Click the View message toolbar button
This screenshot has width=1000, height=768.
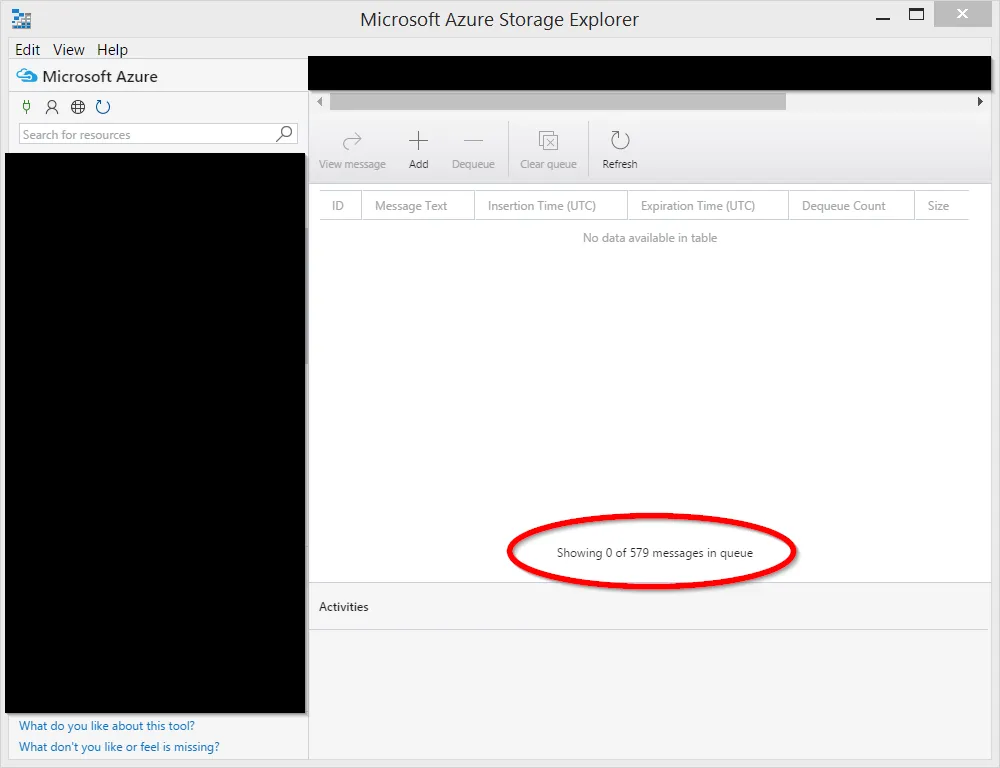(x=352, y=150)
